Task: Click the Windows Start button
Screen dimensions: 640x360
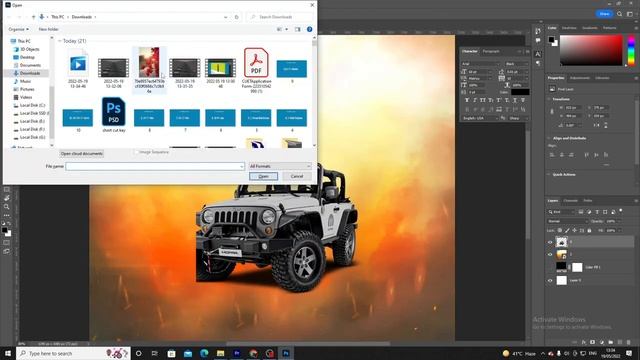Action: (8, 353)
